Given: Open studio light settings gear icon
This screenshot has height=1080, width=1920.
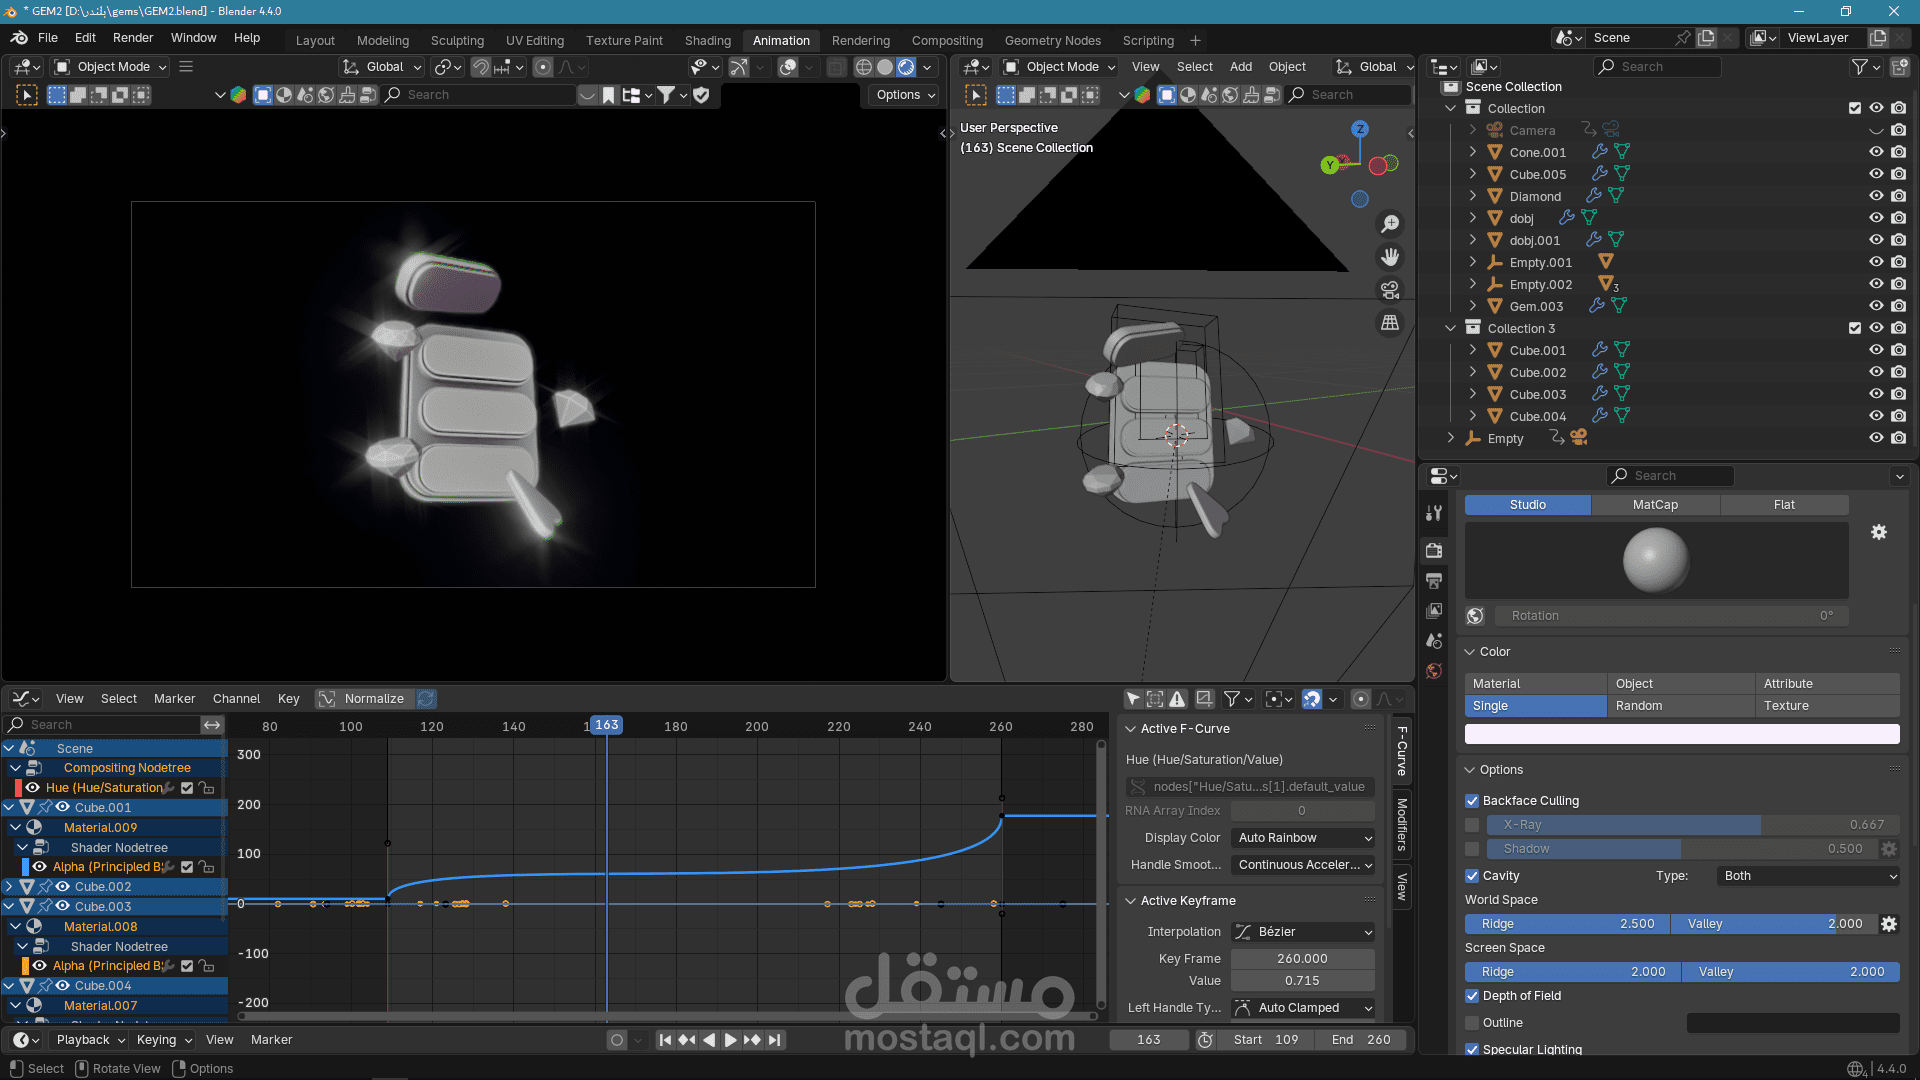Looking at the screenshot, I should click(x=1879, y=532).
